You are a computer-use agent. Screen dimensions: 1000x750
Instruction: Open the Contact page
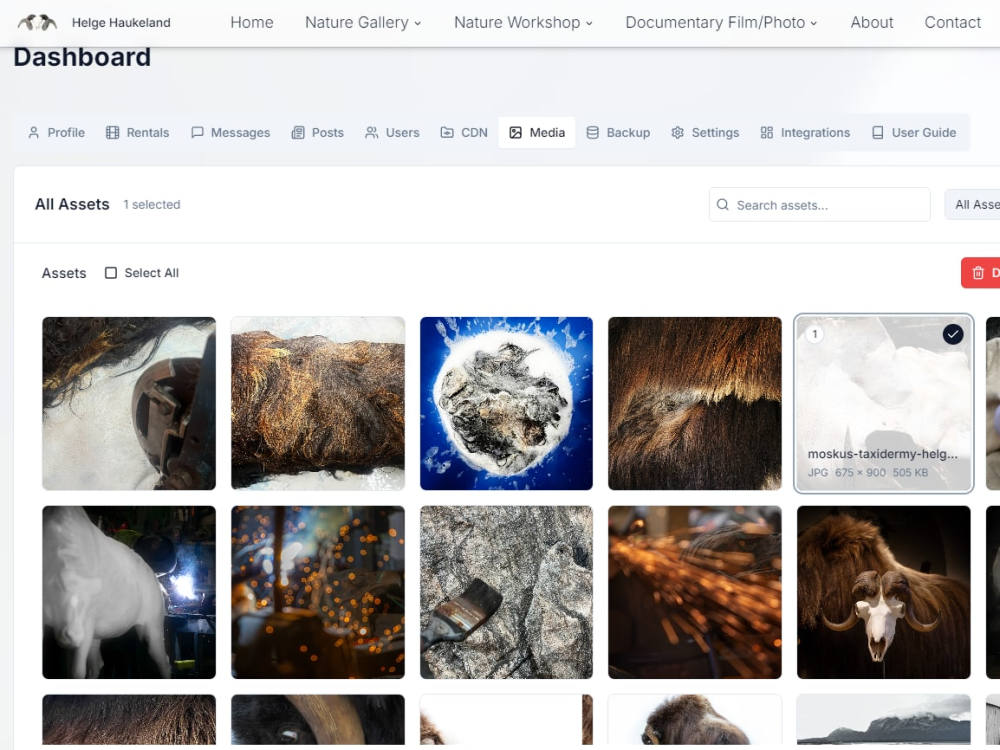[x=953, y=22]
